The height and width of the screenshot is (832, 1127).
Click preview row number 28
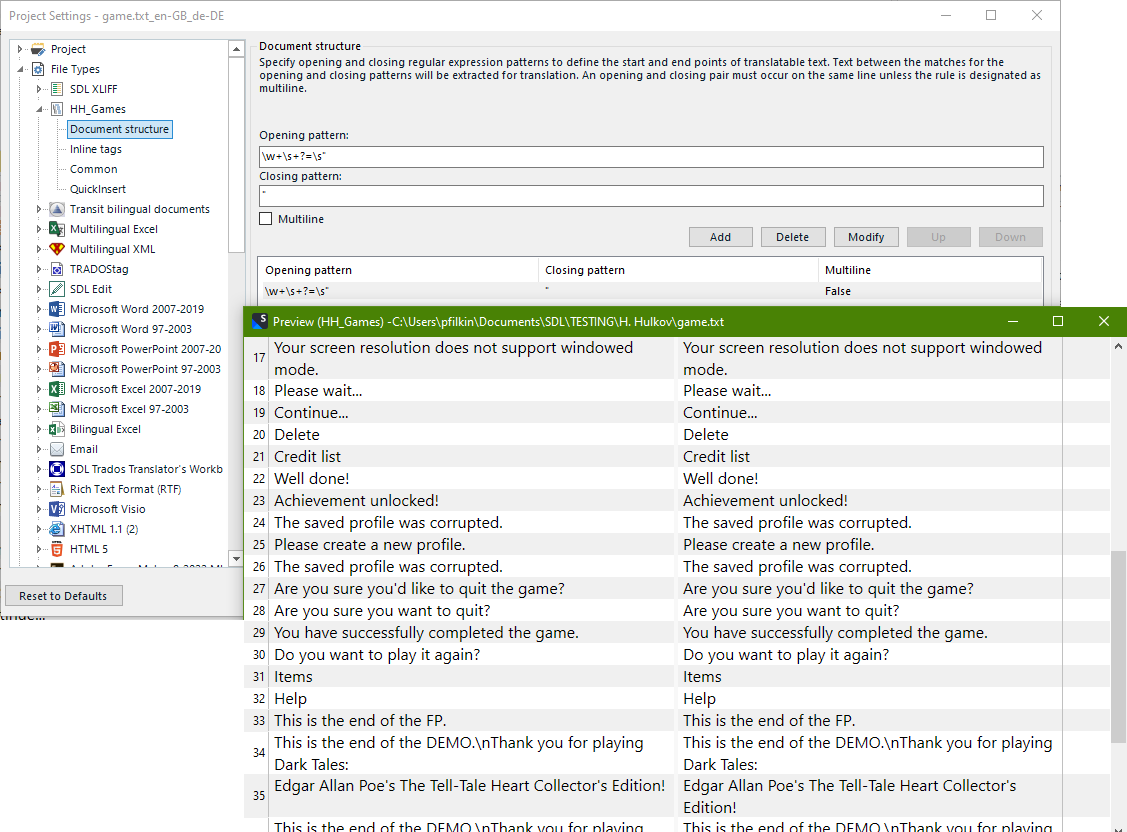tap(259, 611)
